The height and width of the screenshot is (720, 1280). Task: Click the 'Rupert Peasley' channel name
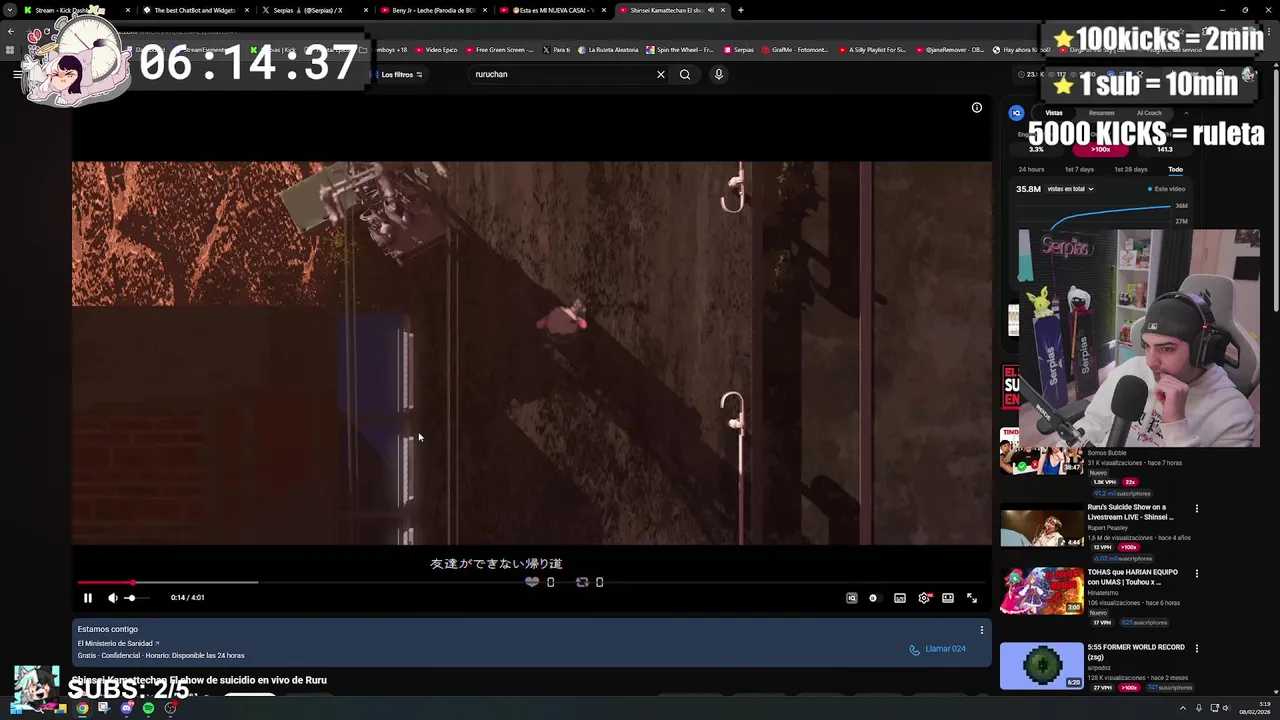[1109, 528]
